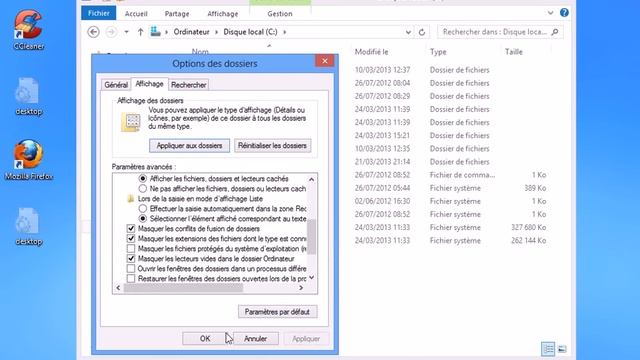Click the horizontal scroll right arrow
This screenshot has height=360, width=640.
click(x=301, y=288)
